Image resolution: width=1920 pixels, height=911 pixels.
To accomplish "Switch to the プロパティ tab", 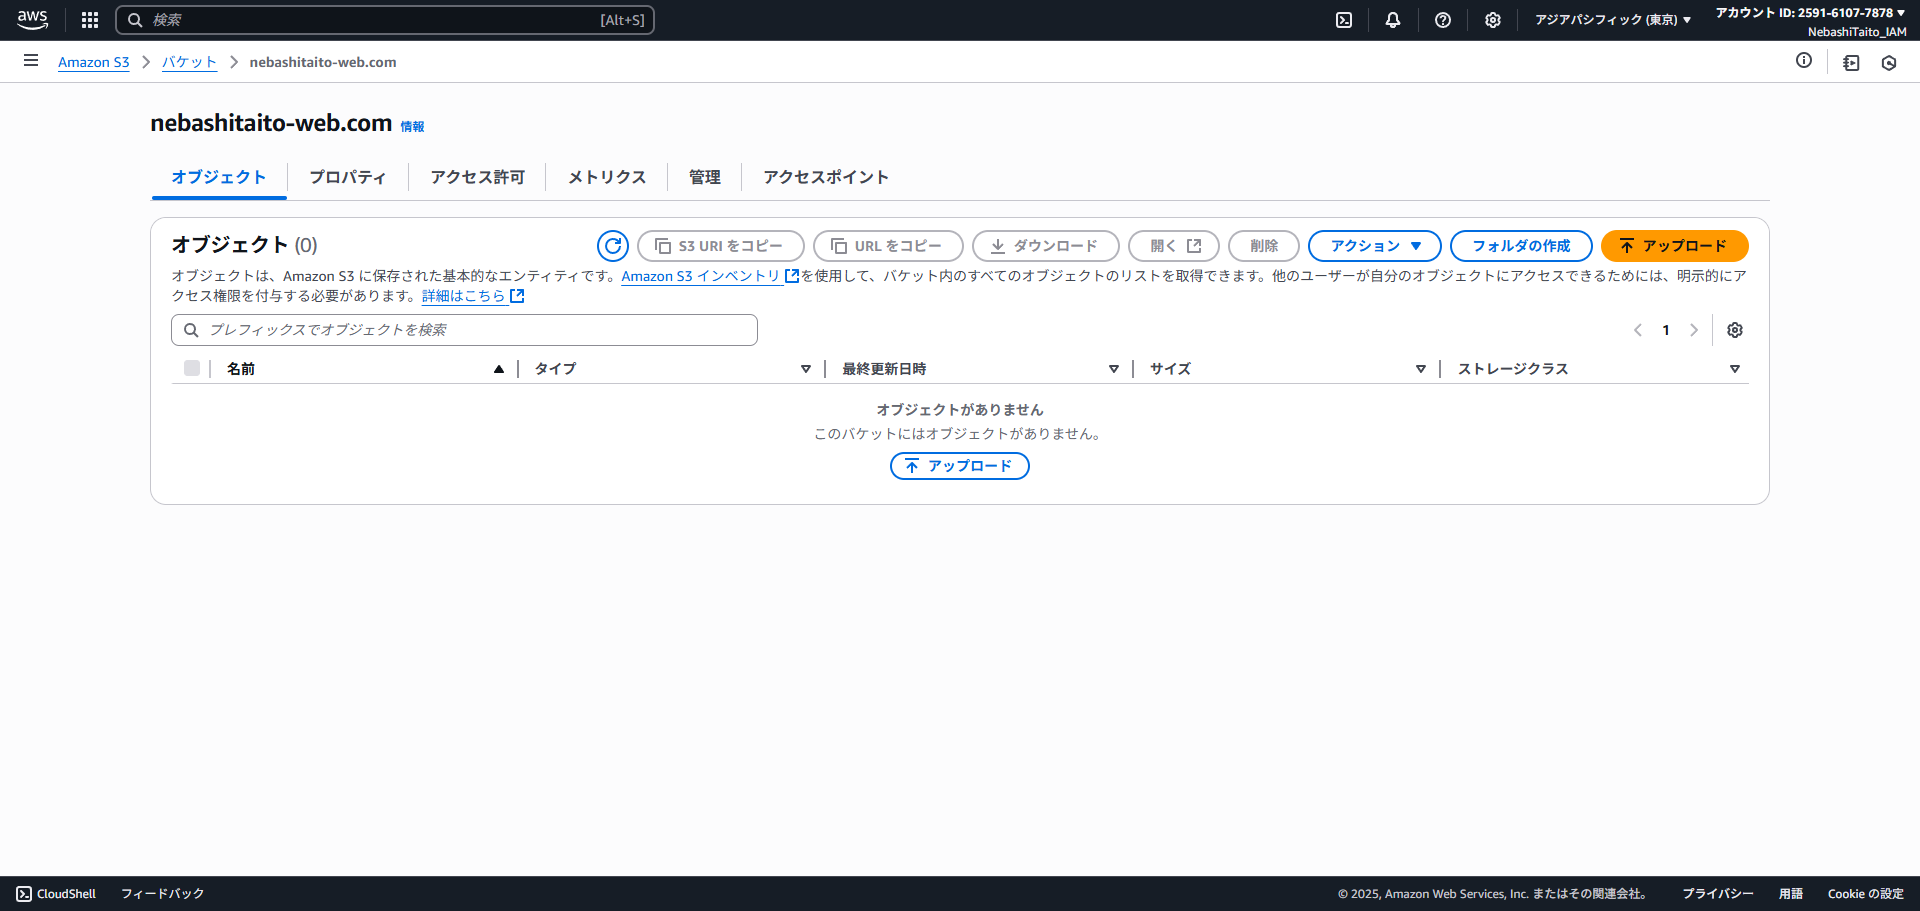I will coord(348,177).
